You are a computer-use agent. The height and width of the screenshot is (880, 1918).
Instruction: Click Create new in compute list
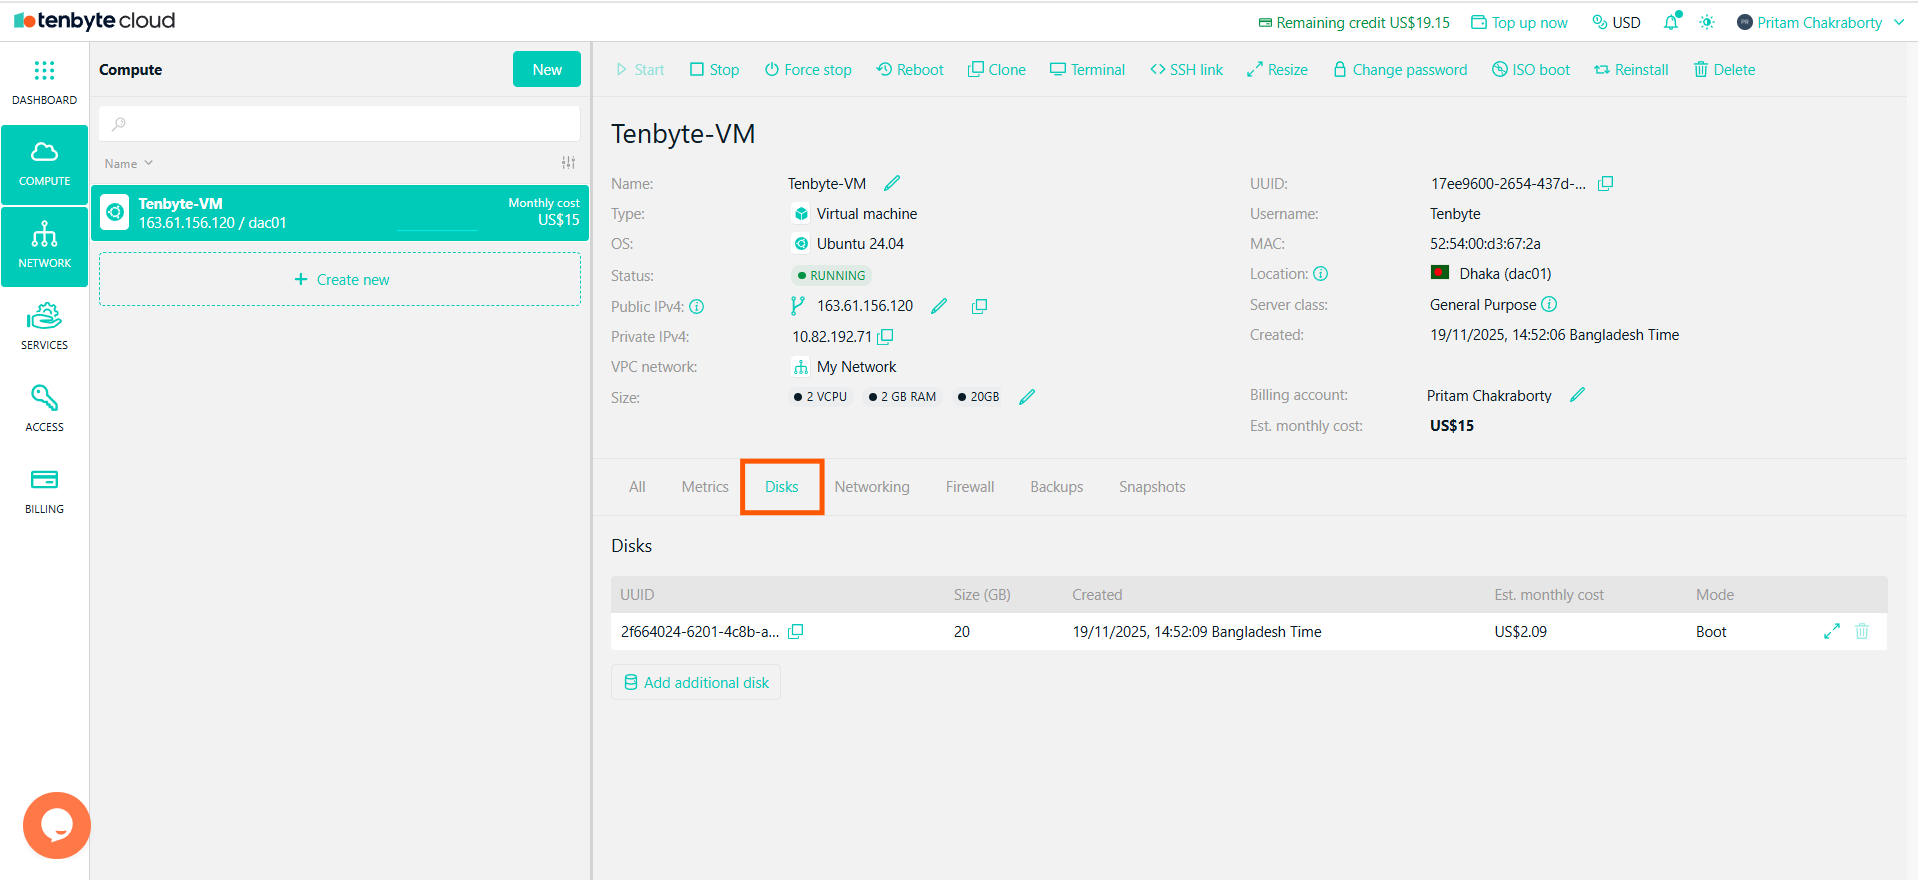[340, 279]
